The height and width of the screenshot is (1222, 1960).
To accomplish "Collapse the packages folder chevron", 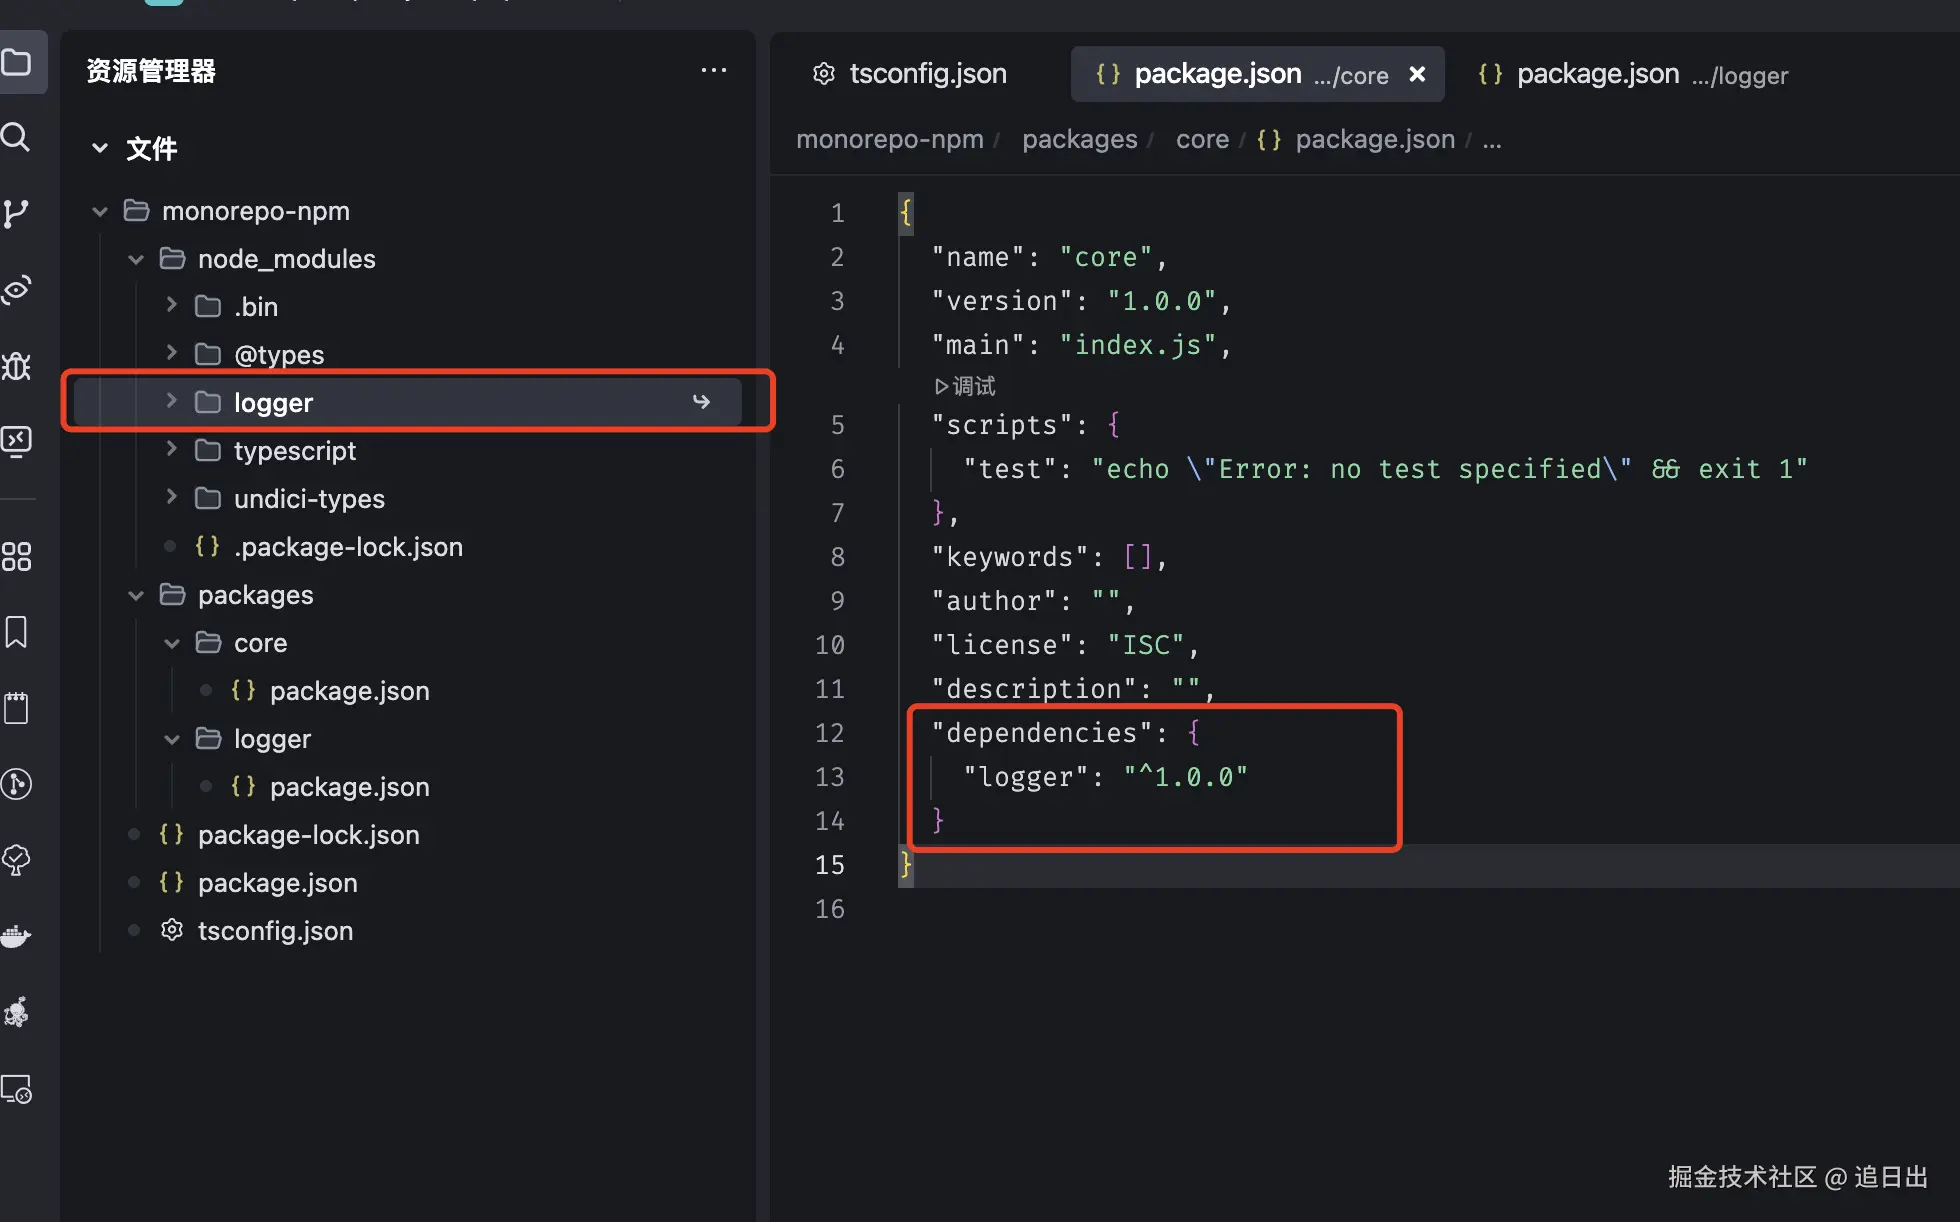I will click(x=136, y=595).
